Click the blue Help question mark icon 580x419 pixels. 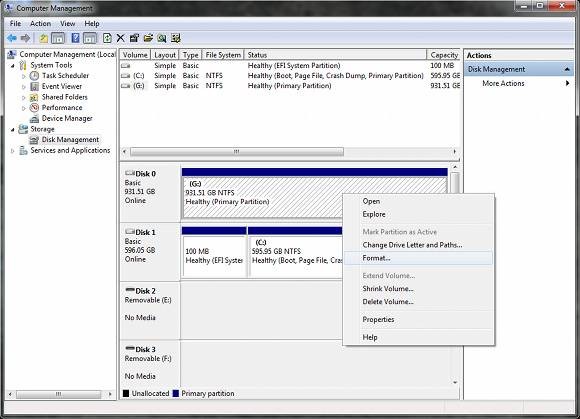[x=75, y=38]
